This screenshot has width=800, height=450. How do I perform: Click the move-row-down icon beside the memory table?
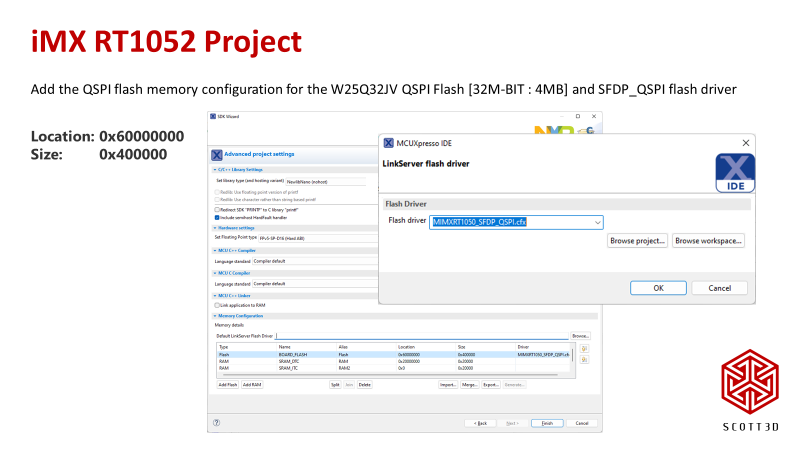[x=584, y=360]
